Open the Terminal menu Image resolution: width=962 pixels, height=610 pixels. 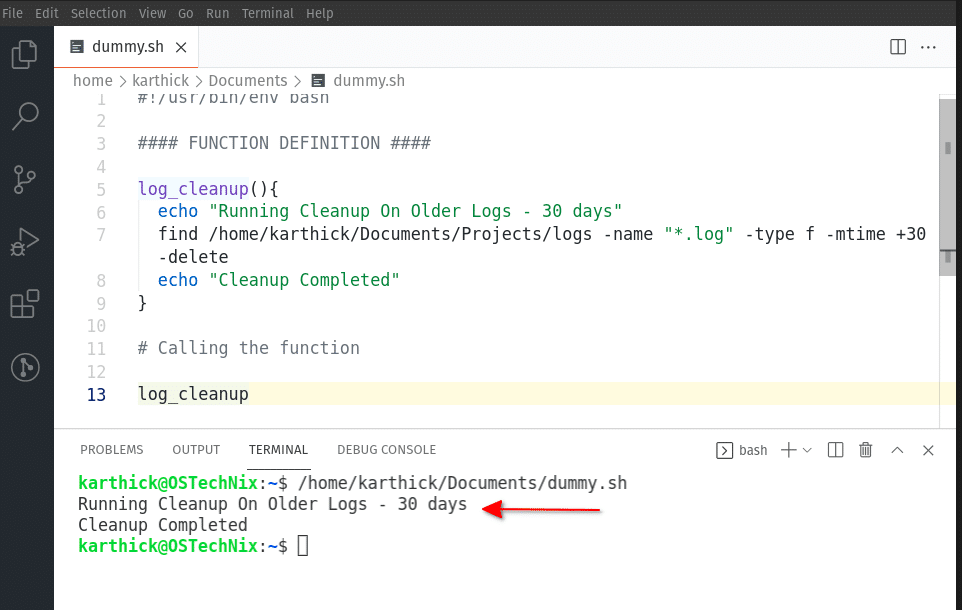266,13
